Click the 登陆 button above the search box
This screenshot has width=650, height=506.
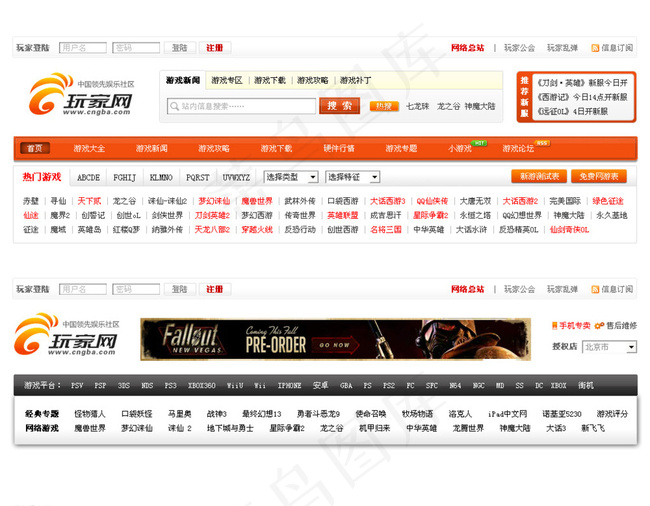tap(179, 48)
